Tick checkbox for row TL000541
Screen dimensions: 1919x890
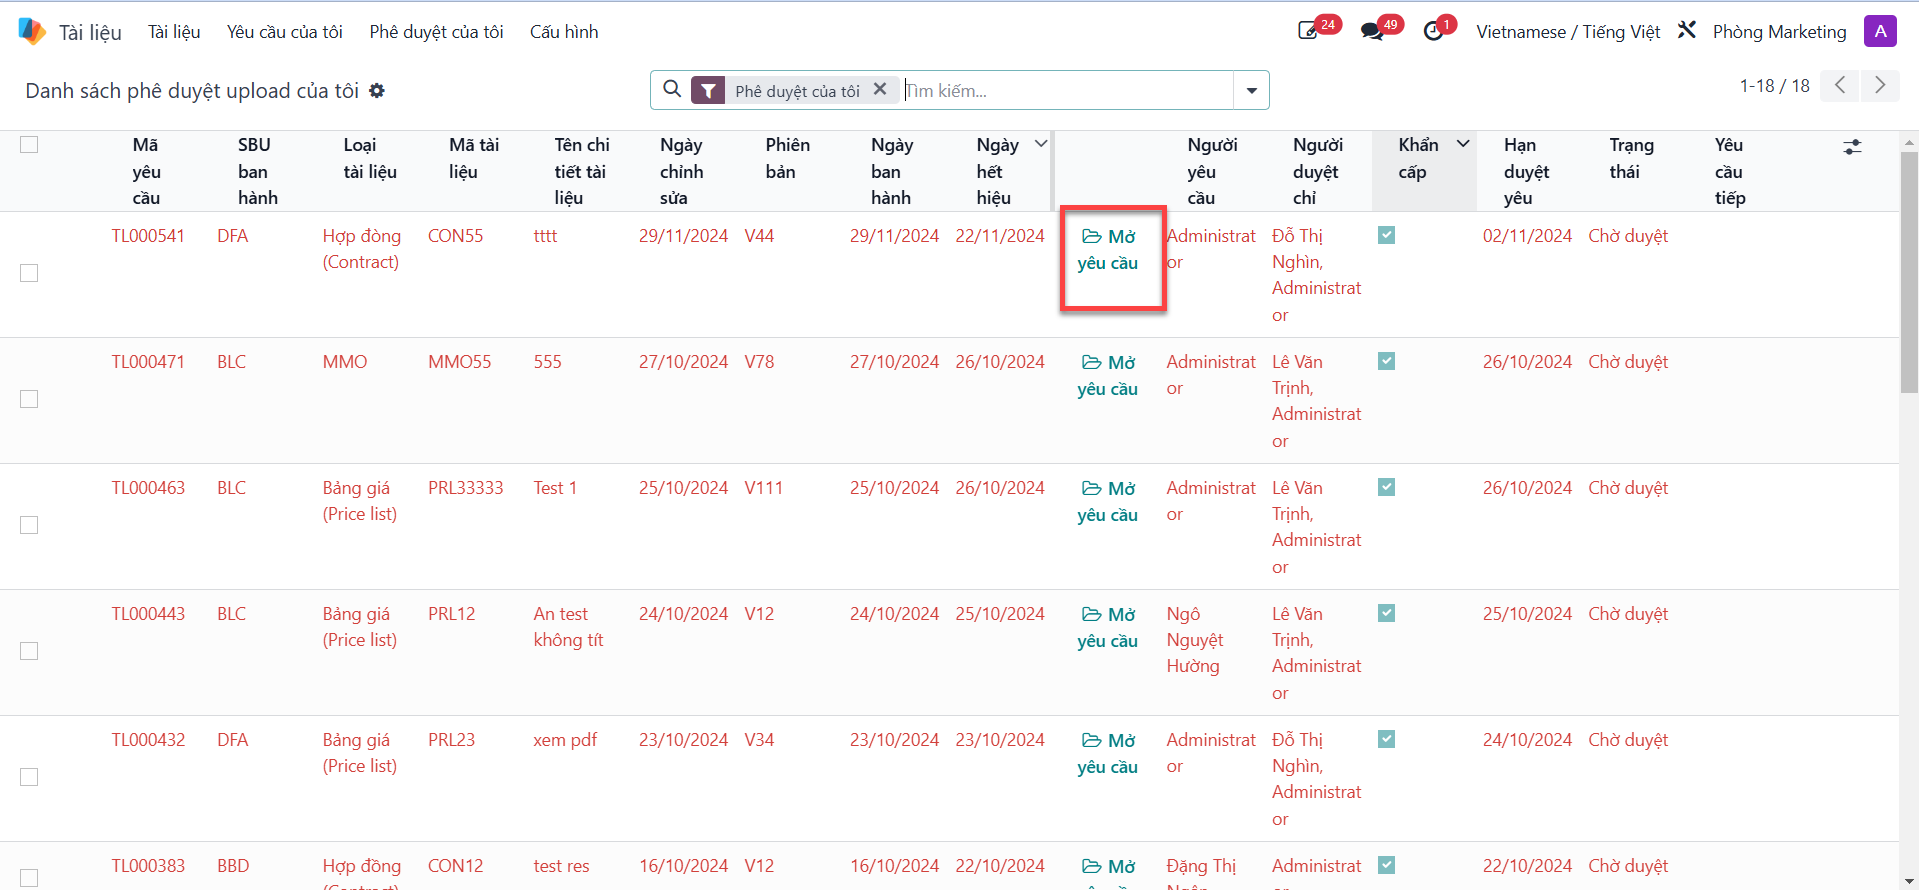click(x=29, y=273)
